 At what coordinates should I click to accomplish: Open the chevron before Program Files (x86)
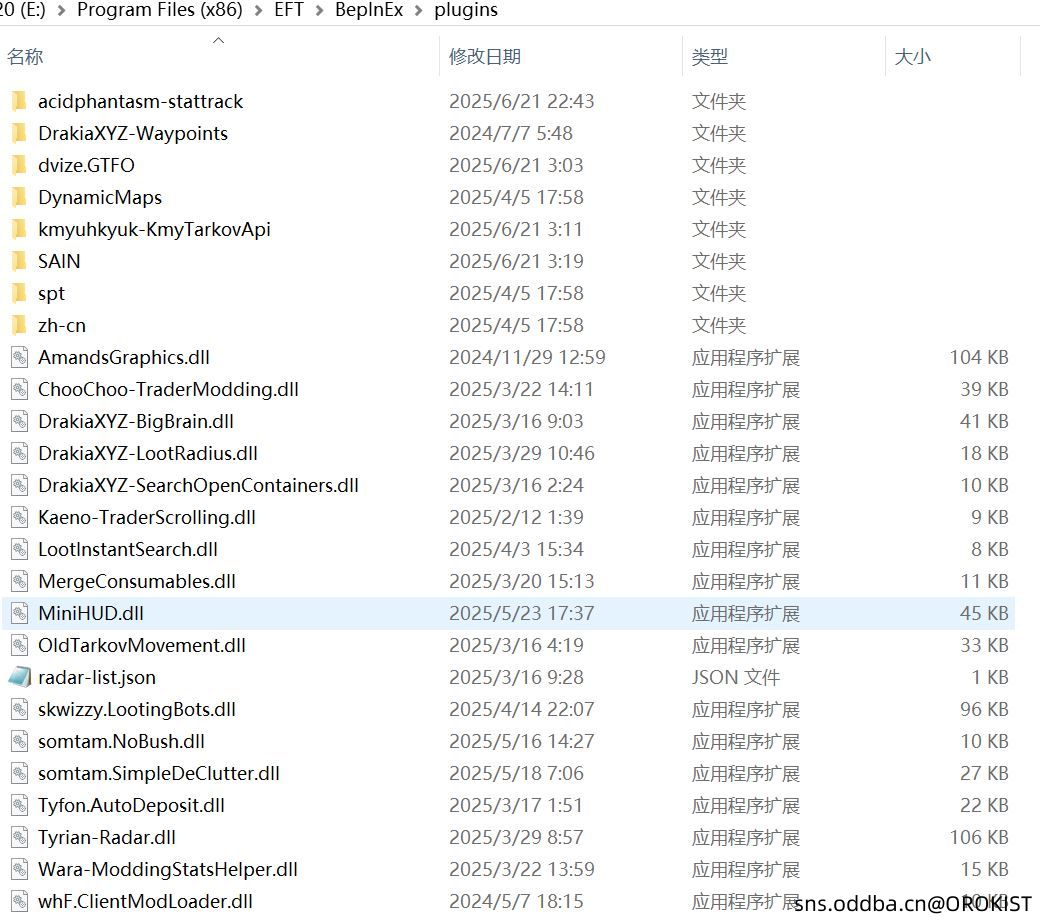tap(62, 11)
